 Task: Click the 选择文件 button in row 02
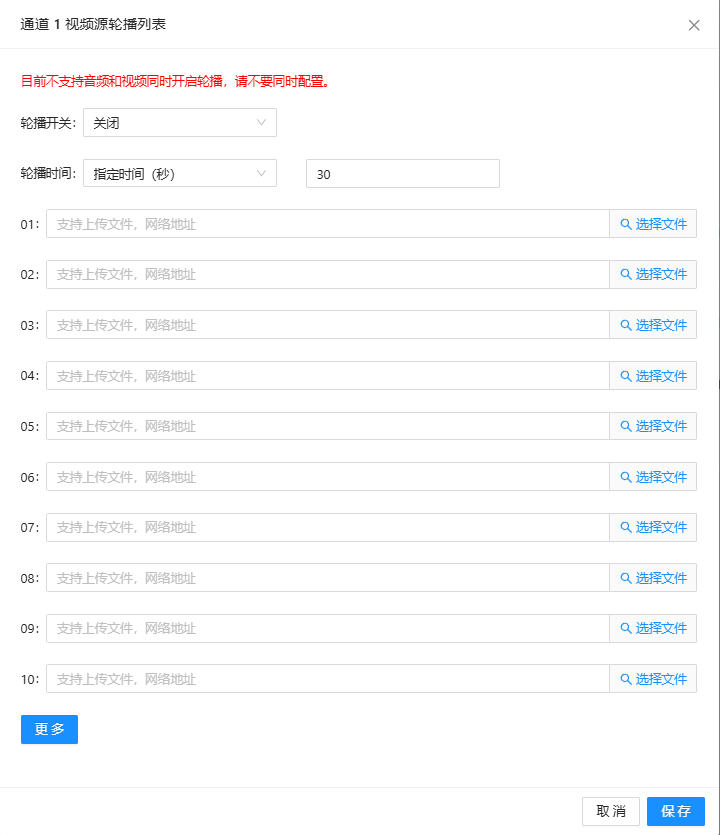point(653,274)
